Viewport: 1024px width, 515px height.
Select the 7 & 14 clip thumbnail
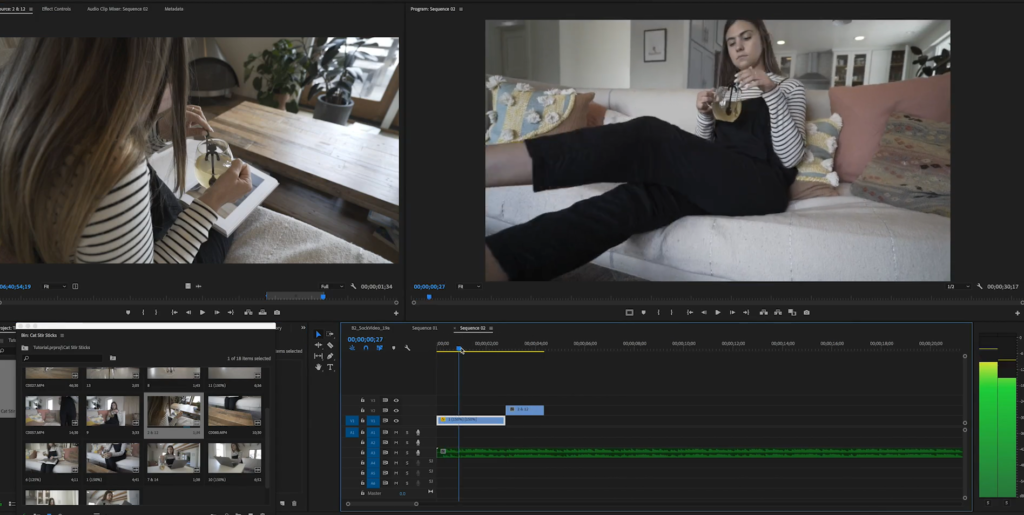pos(173,458)
